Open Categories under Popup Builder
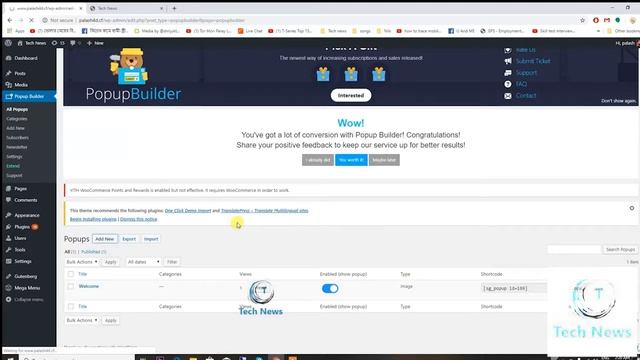The height and width of the screenshot is (360, 640). 17,119
